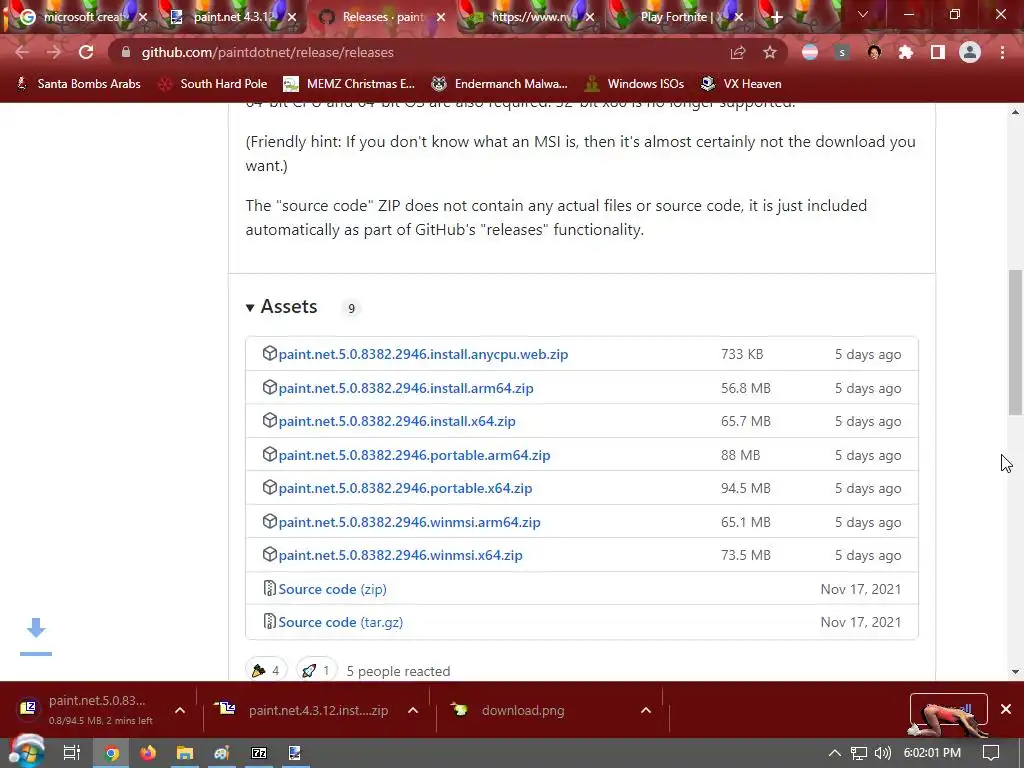Viewport: 1024px width, 768px height.
Task: Open the Extensions puzzle icon
Action: pyautogui.click(x=906, y=52)
